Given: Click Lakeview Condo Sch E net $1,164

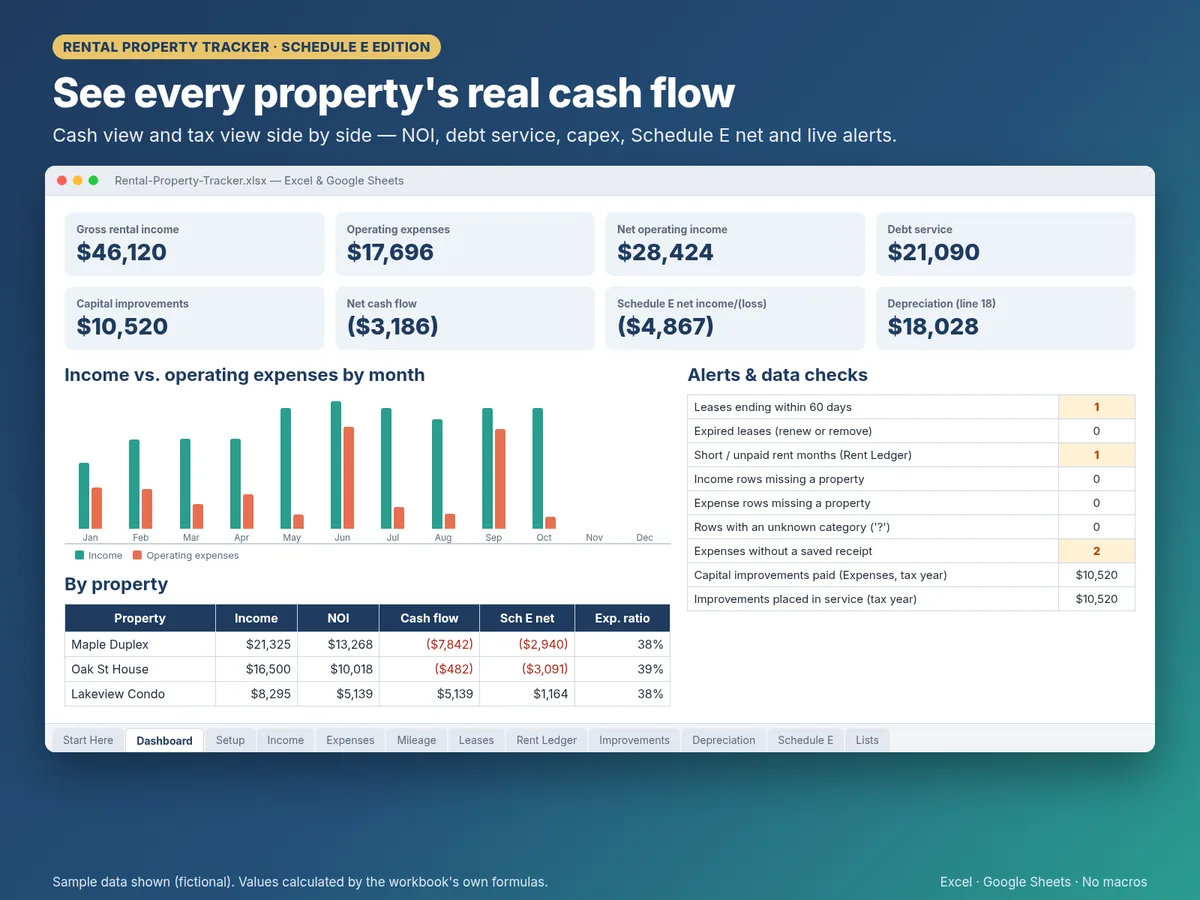Looking at the screenshot, I should point(527,694).
